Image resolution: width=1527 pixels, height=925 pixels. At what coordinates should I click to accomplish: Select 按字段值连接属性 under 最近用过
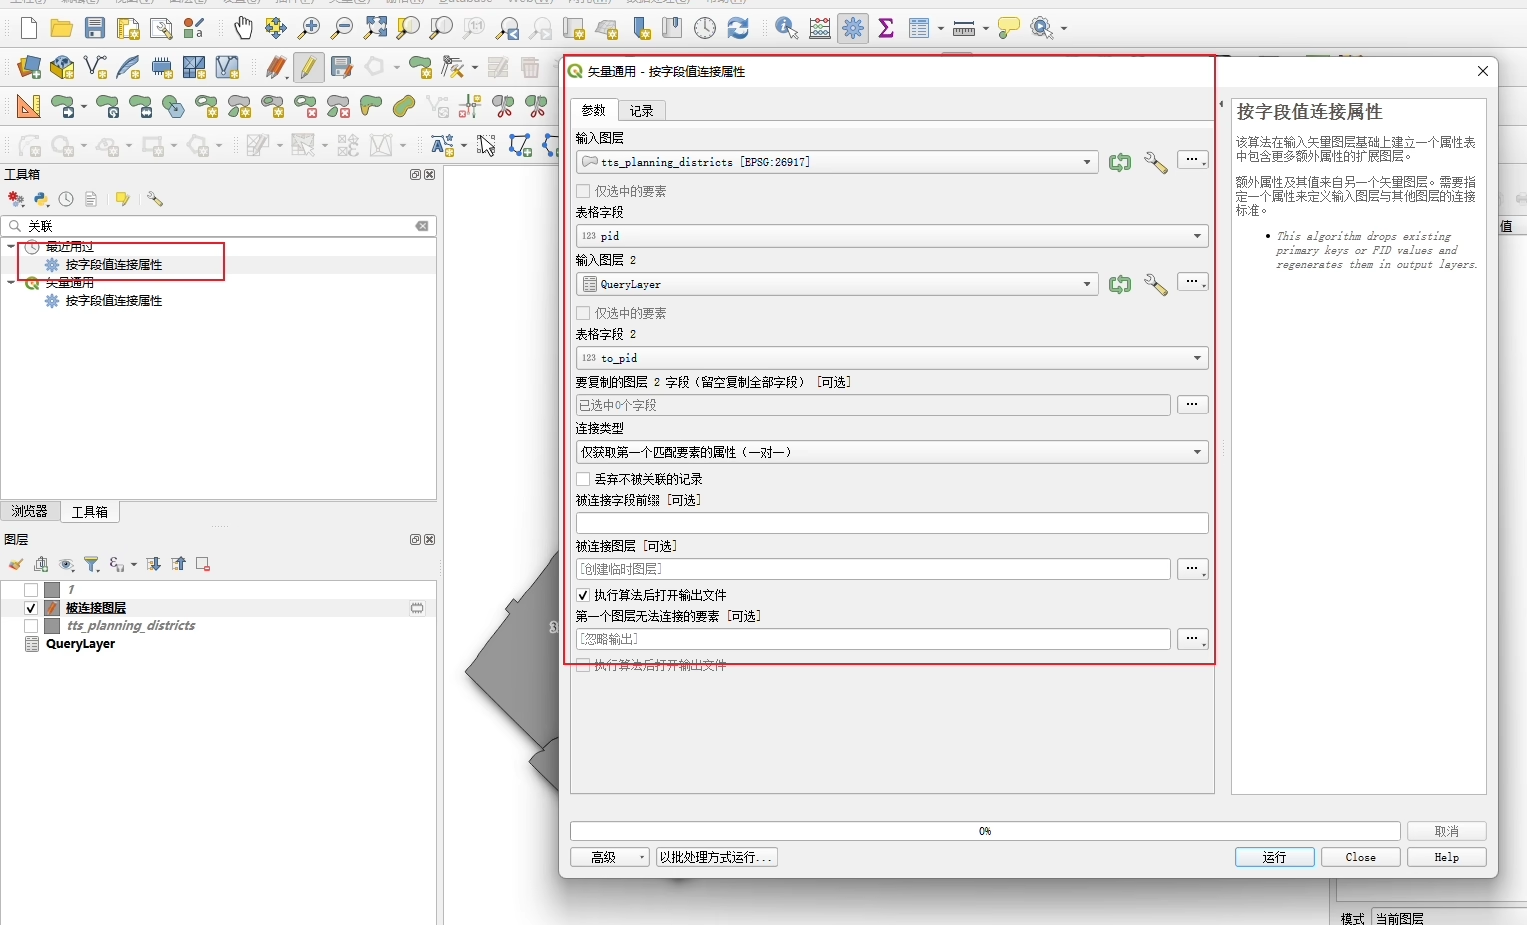click(x=113, y=265)
